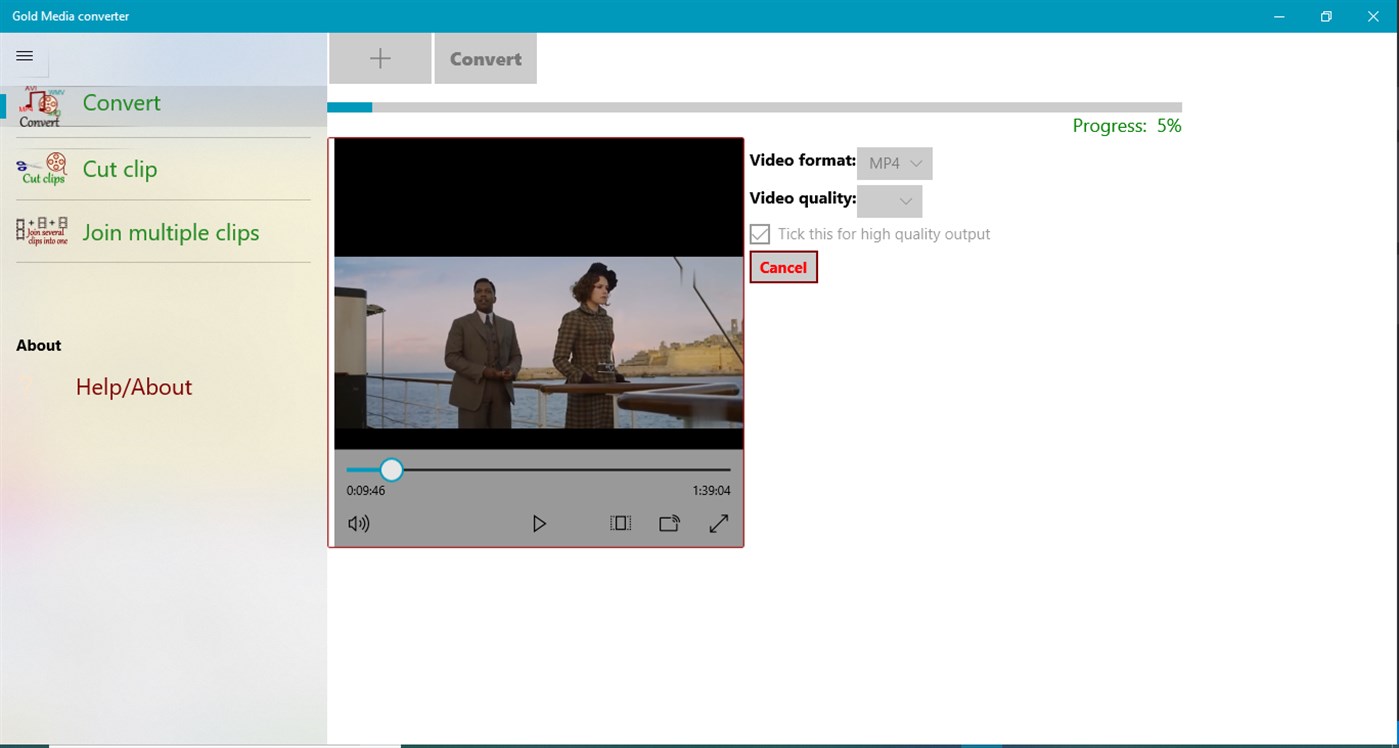
Task: Mute the video volume icon
Action: click(358, 522)
